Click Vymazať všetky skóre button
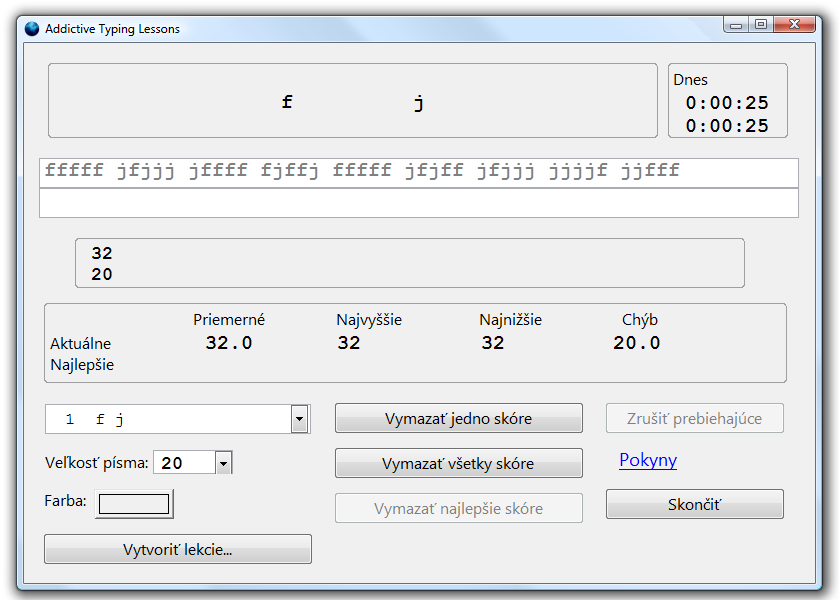839x600 pixels. tap(459, 463)
